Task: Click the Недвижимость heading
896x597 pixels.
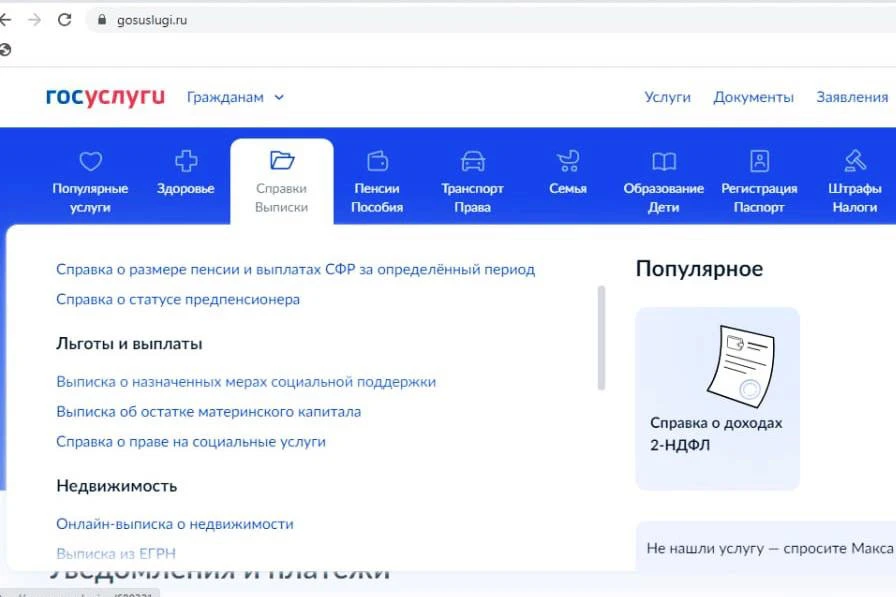Action: pyautogui.click(x=117, y=486)
